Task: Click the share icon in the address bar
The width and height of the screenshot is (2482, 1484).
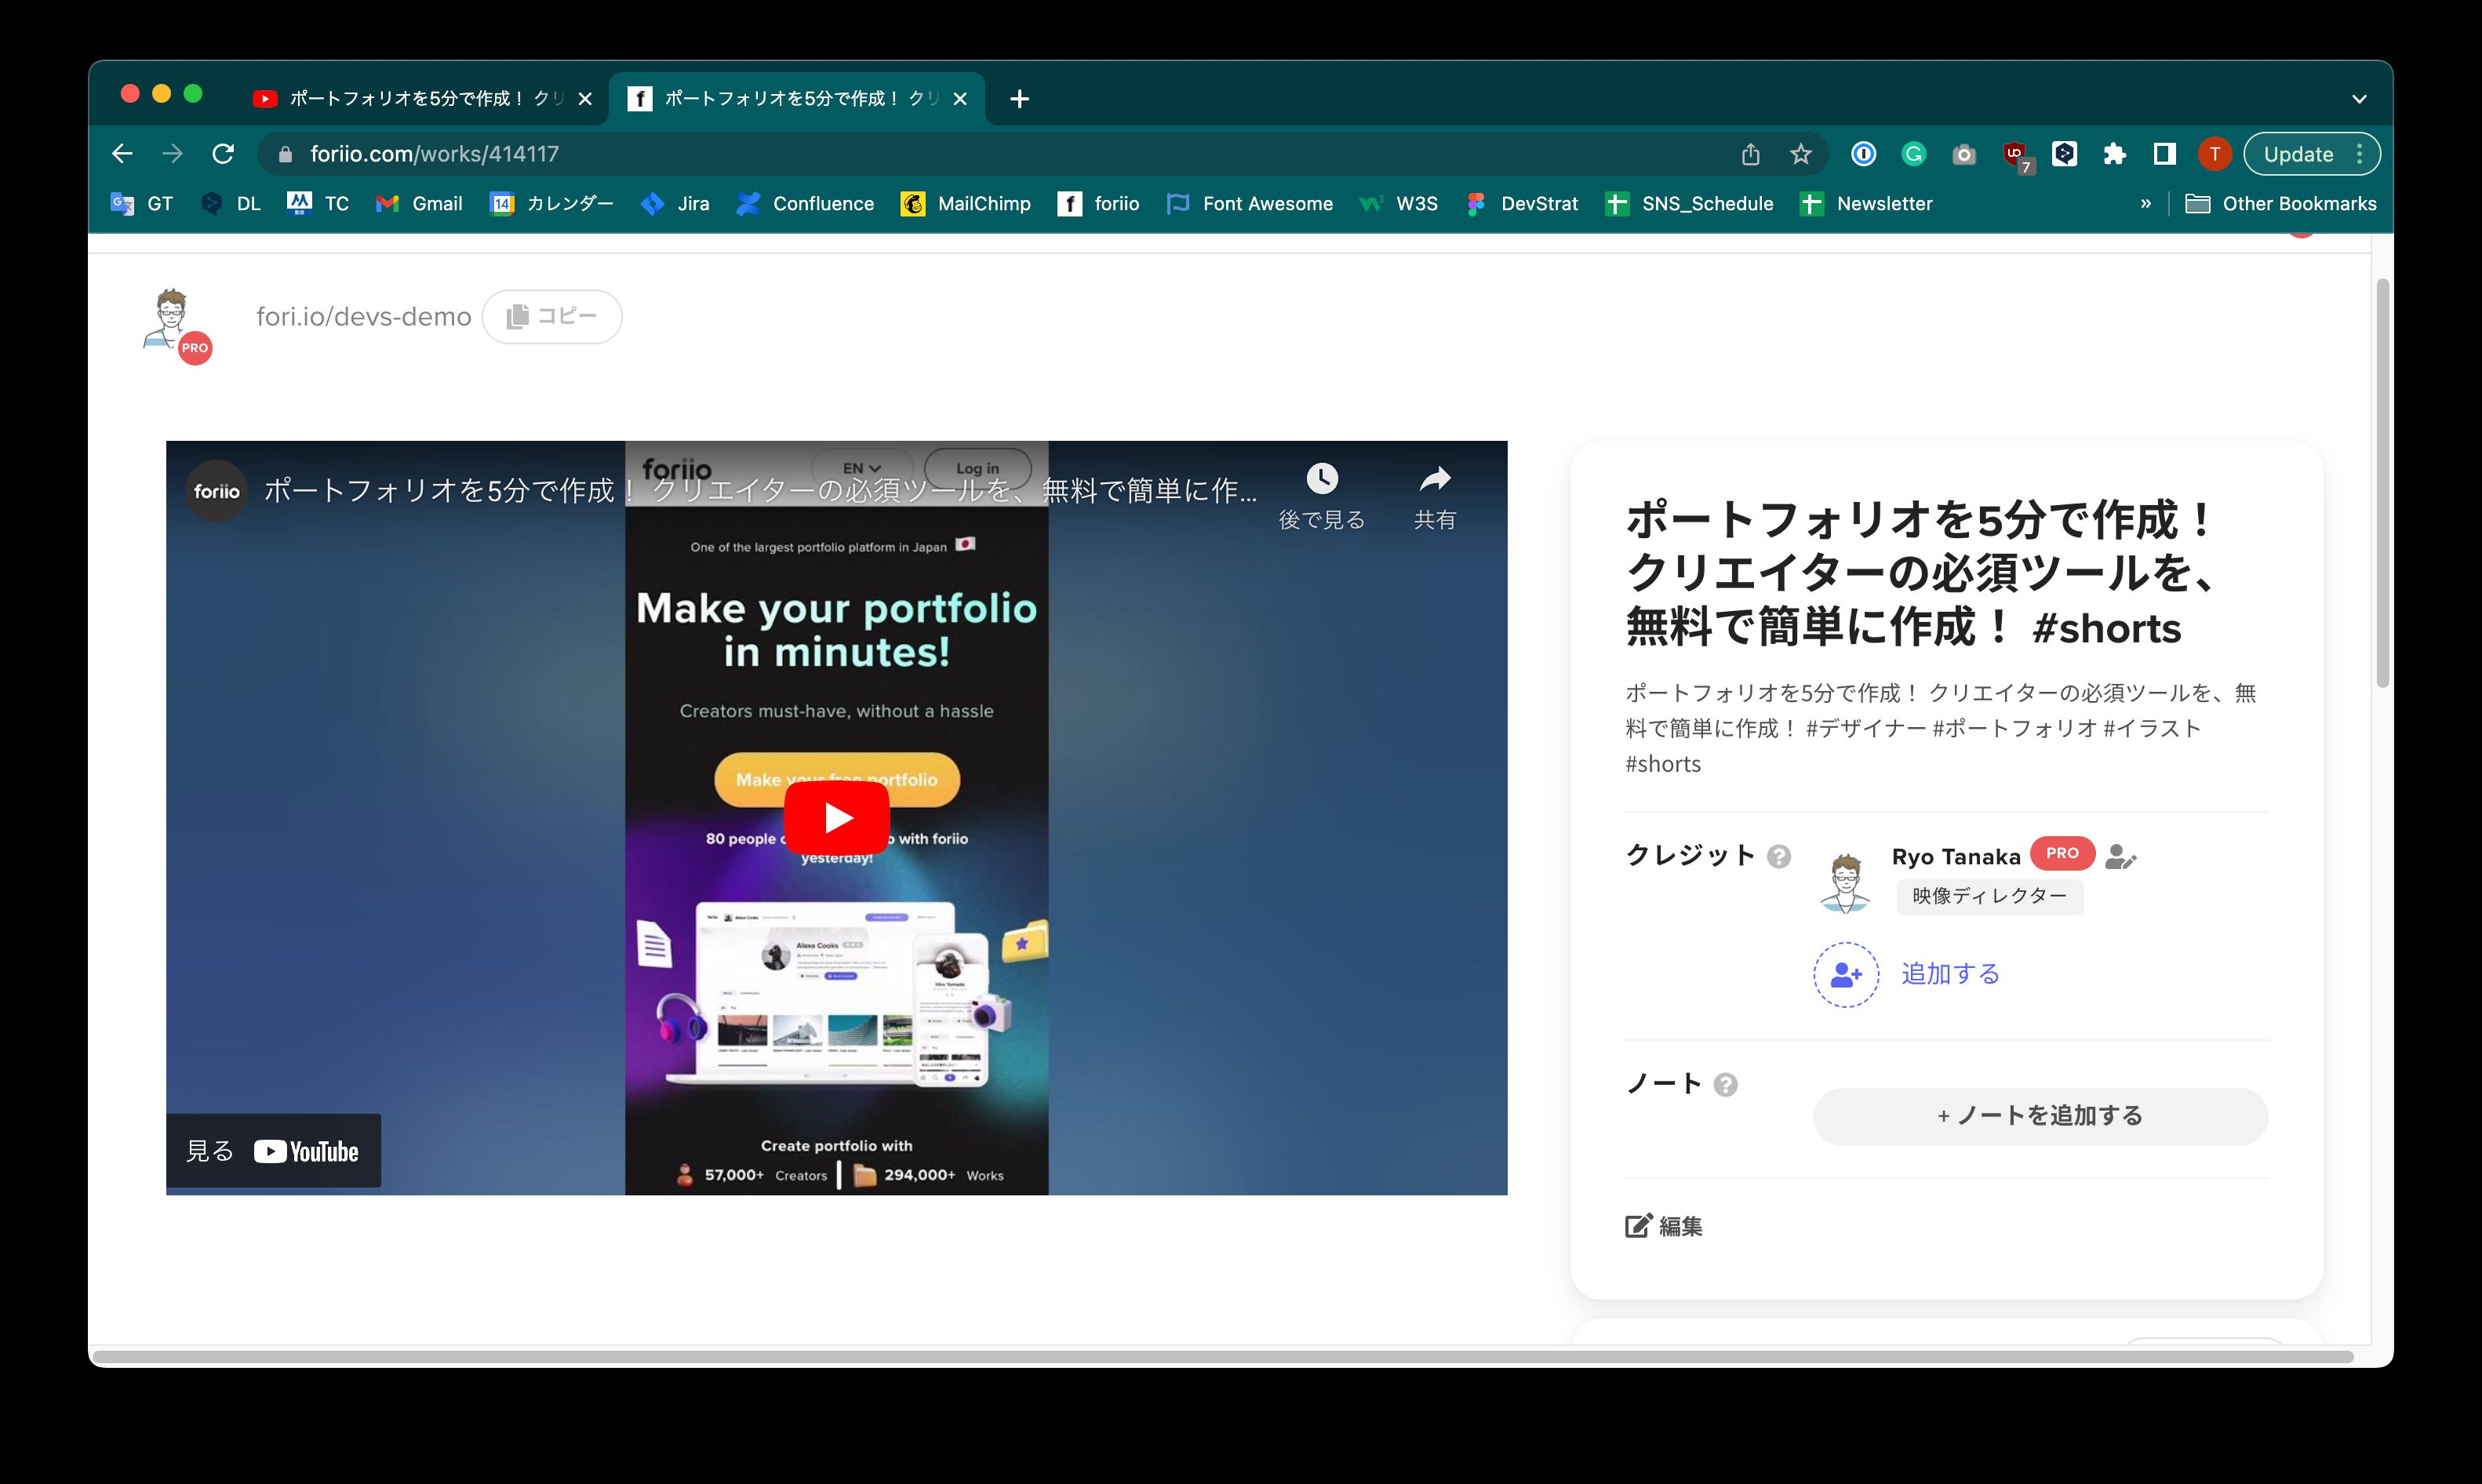Action: [x=1749, y=153]
